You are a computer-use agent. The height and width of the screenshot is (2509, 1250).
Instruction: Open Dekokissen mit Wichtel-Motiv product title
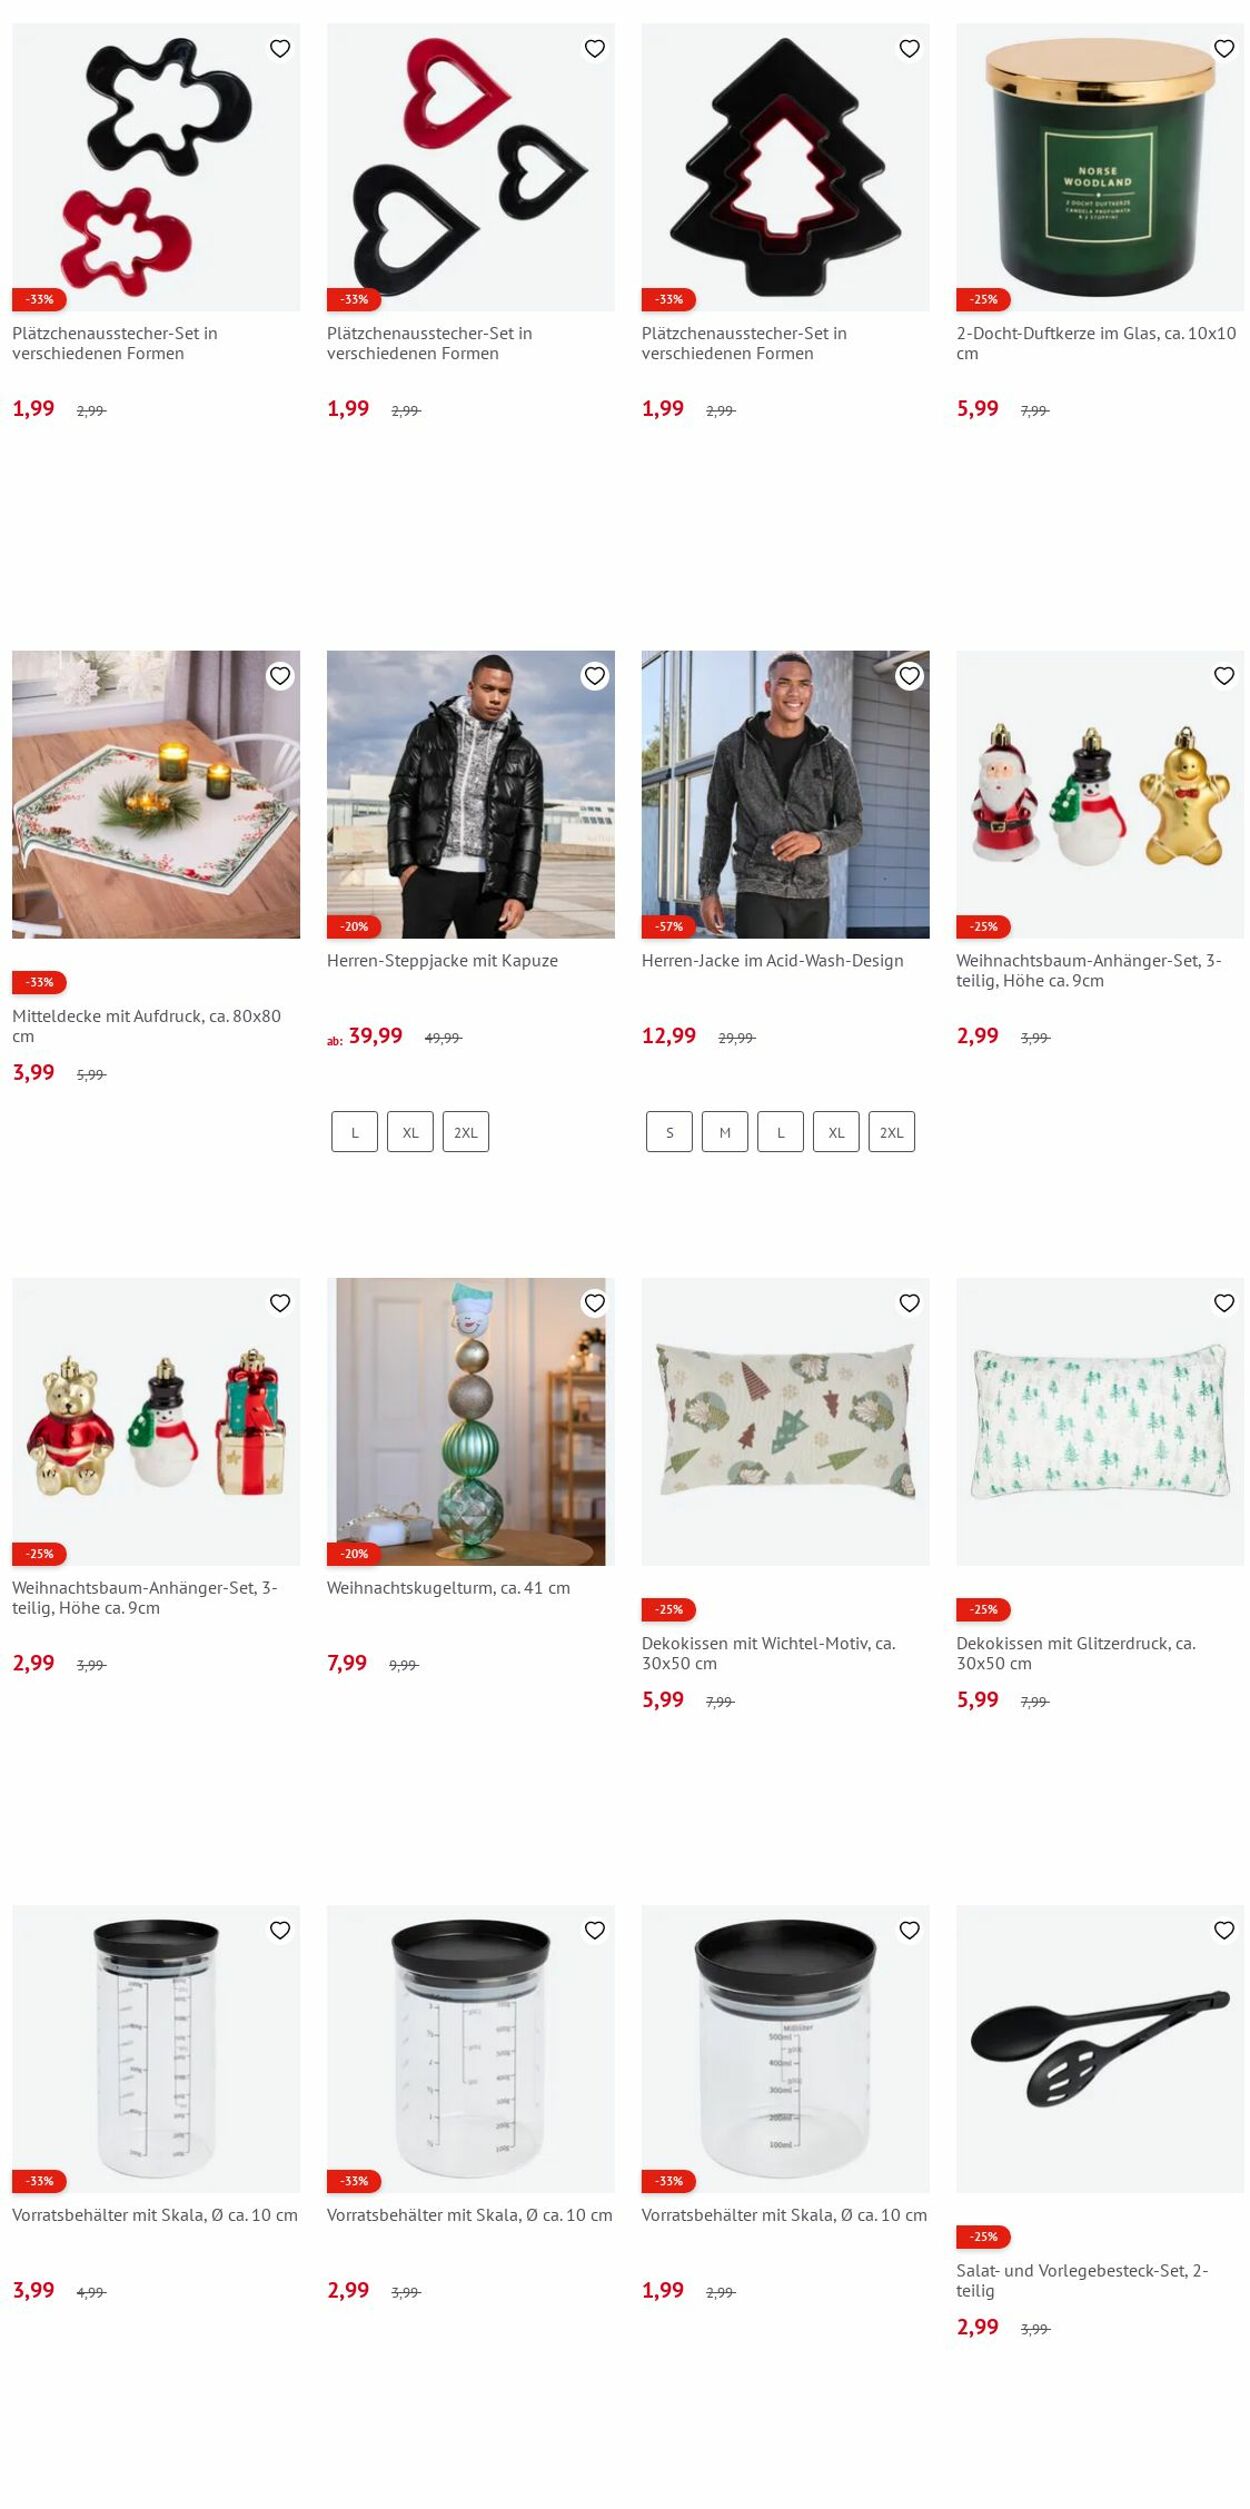pyautogui.click(x=768, y=1653)
